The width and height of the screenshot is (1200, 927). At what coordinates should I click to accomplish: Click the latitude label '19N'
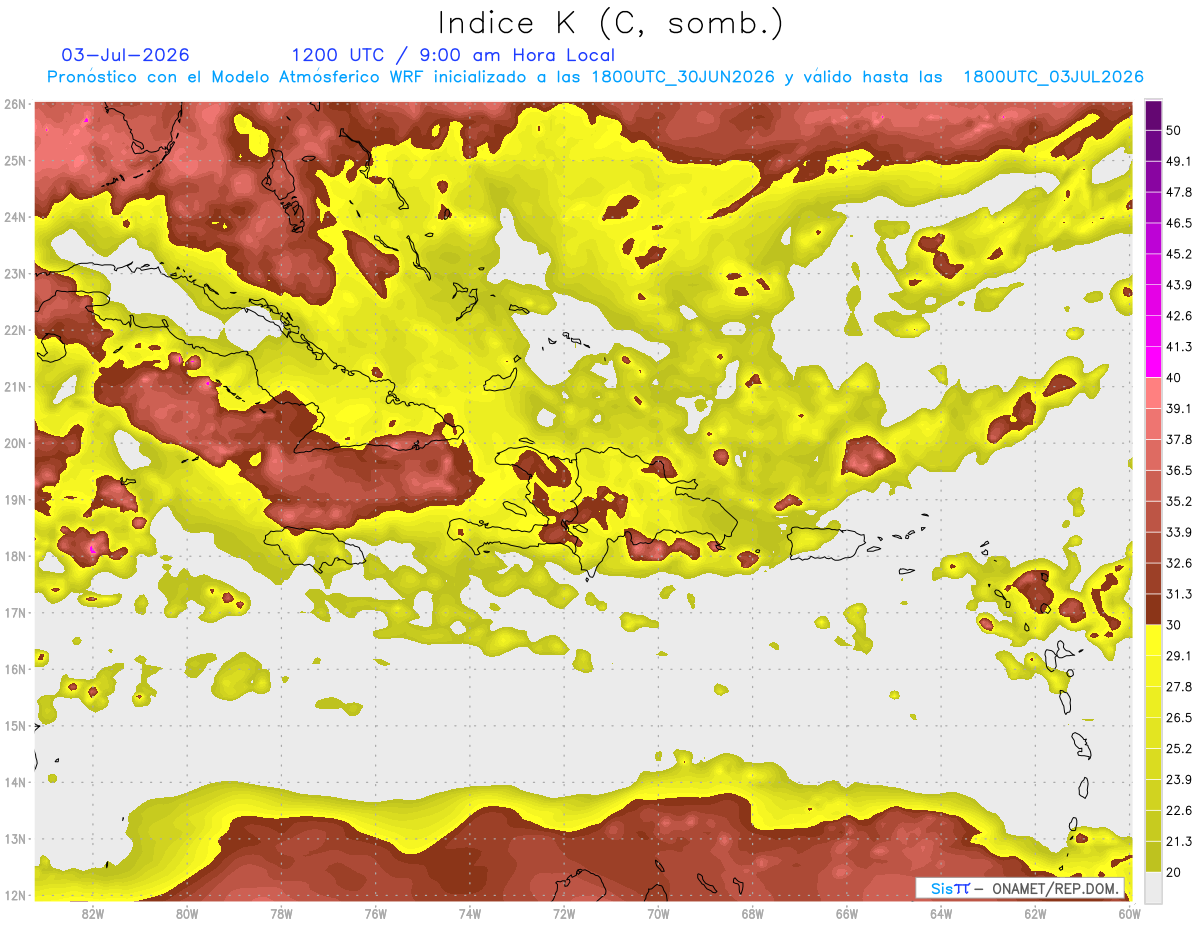(15, 500)
